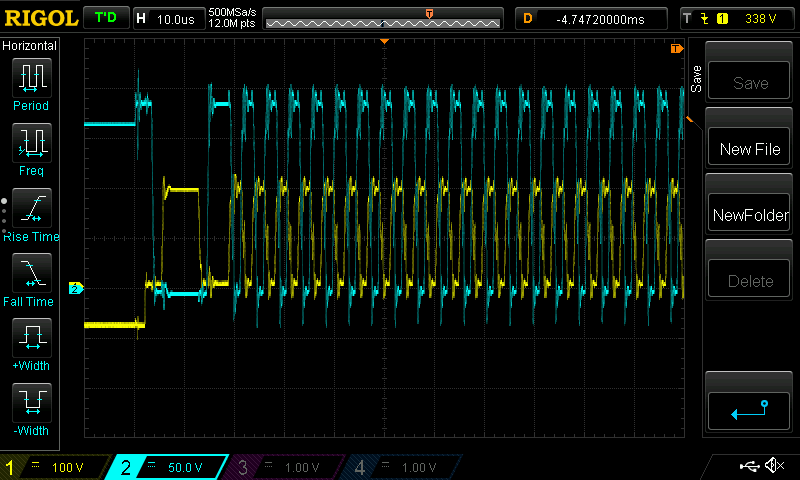Toggle the muted speaker sound icon

tap(774, 466)
